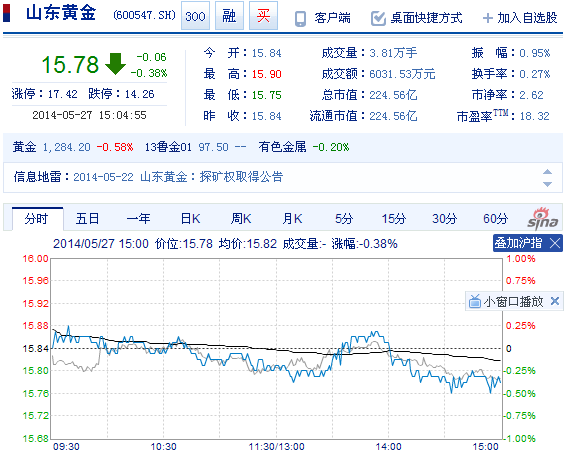Click the Sina logo icon
The height and width of the screenshot is (454, 564).
[x=543, y=218]
